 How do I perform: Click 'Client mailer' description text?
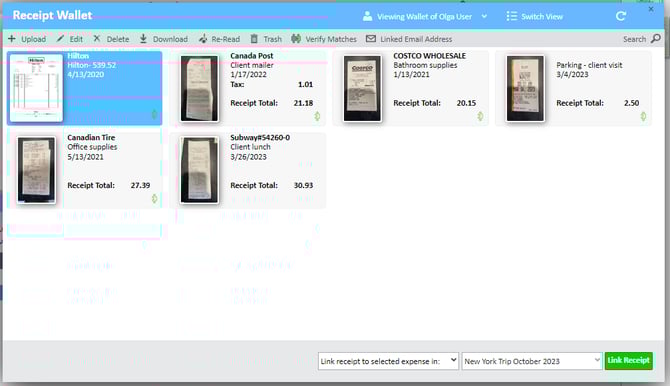pyautogui.click(x=252, y=65)
